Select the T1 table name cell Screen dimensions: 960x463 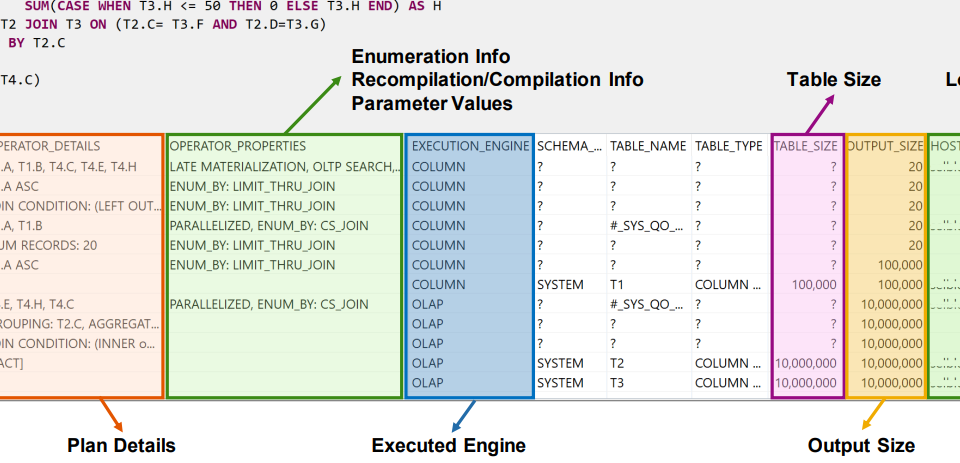pos(617,285)
